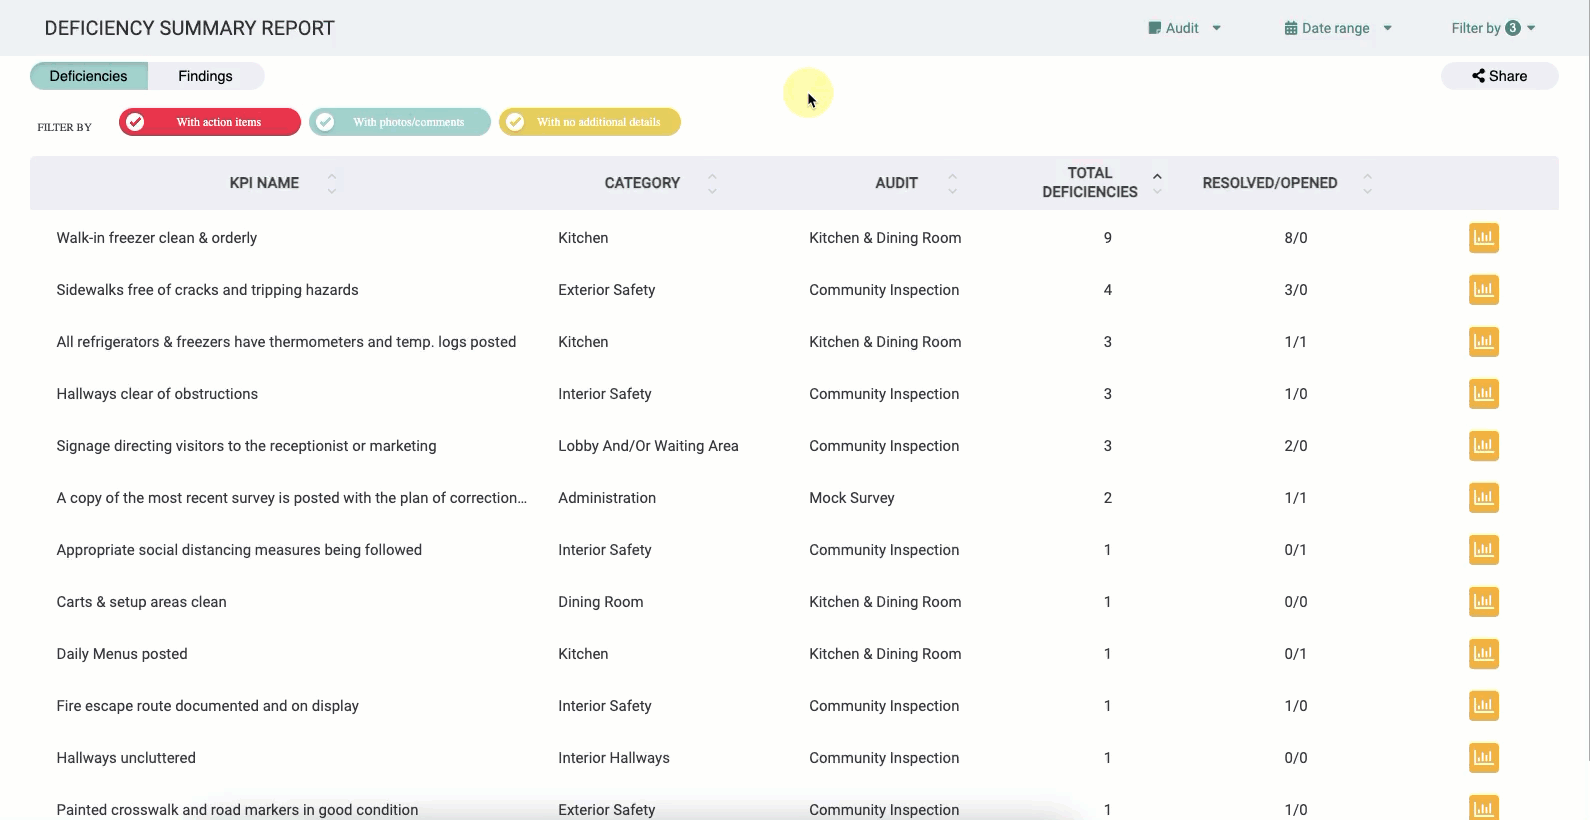Screen dimensions: 1590x820
Task: Click '8/0' resolved/opened value
Action: (1296, 238)
